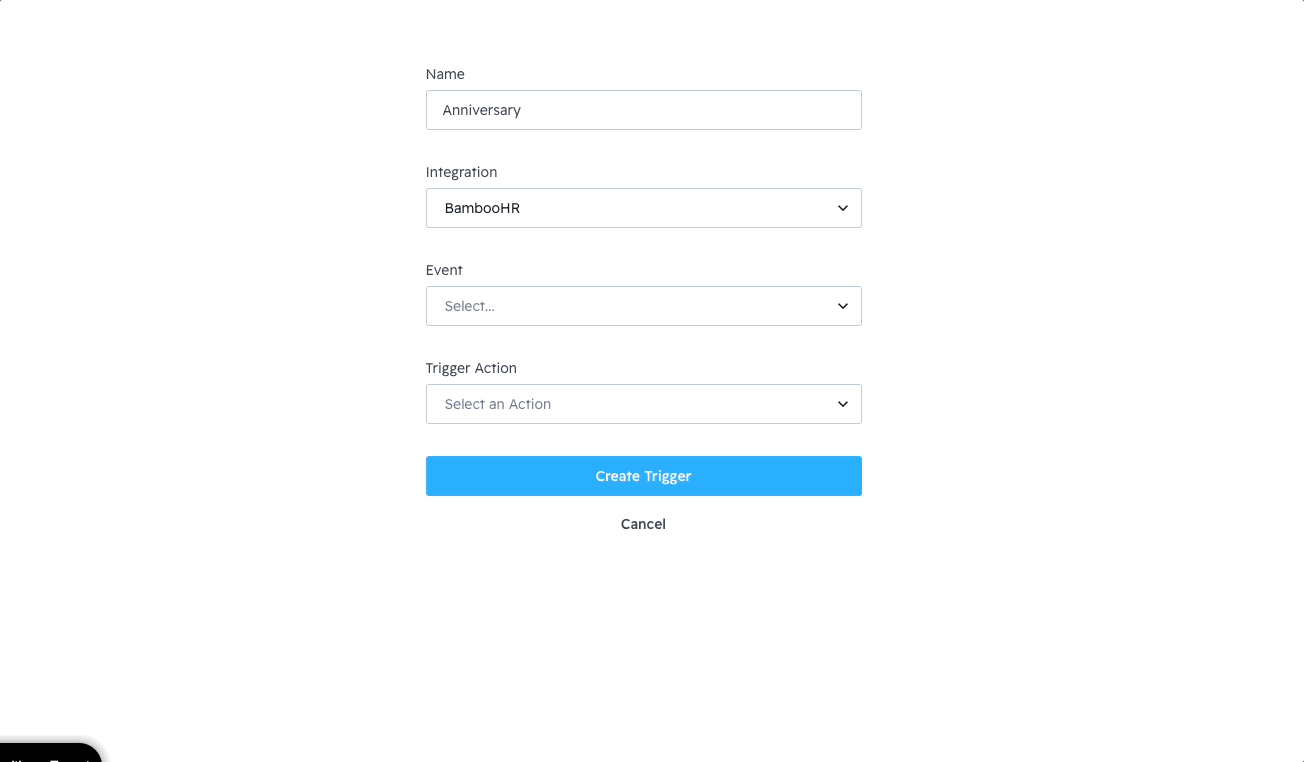This screenshot has height=762, width=1304.
Task: Focus the Name input field
Action: point(643,110)
